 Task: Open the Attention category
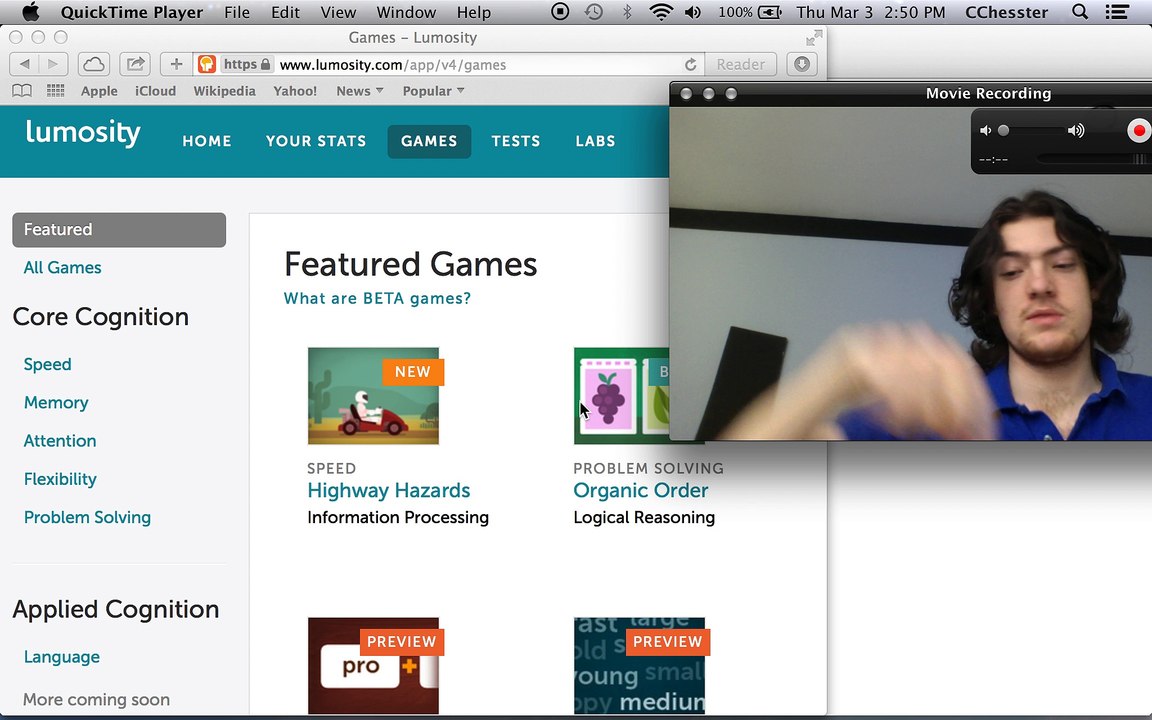click(60, 441)
